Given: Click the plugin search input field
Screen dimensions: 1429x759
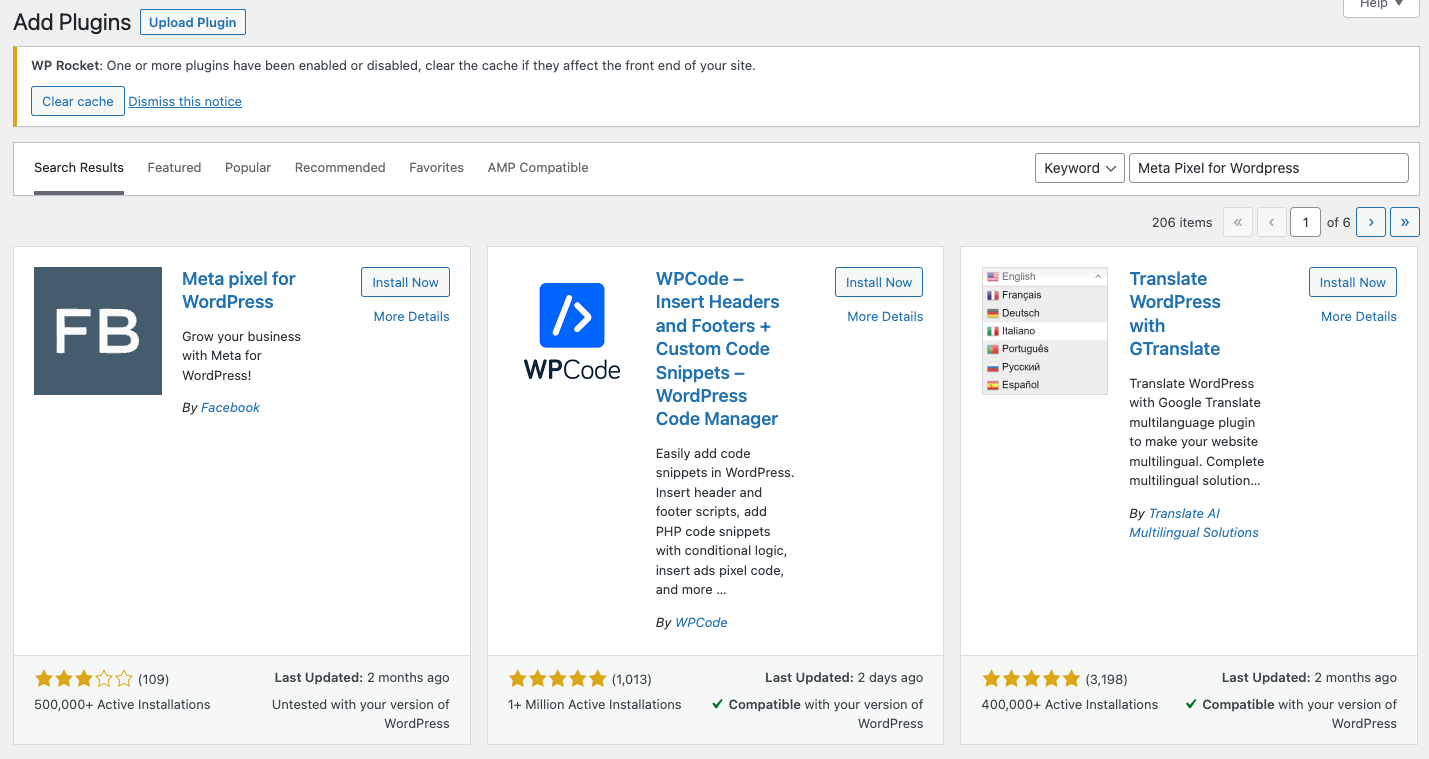Looking at the screenshot, I should (x=1267, y=168).
